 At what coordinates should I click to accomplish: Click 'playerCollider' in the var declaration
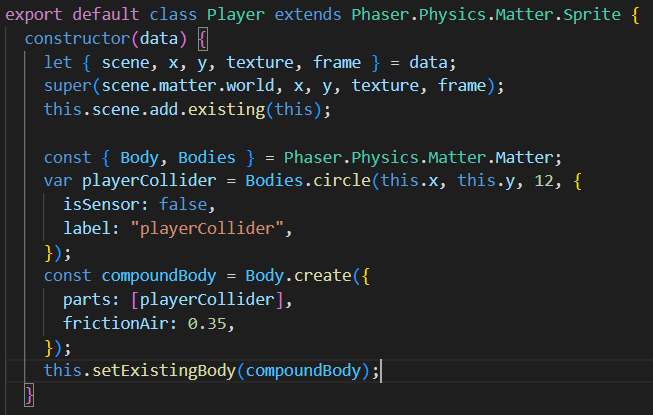pyautogui.click(x=149, y=181)
